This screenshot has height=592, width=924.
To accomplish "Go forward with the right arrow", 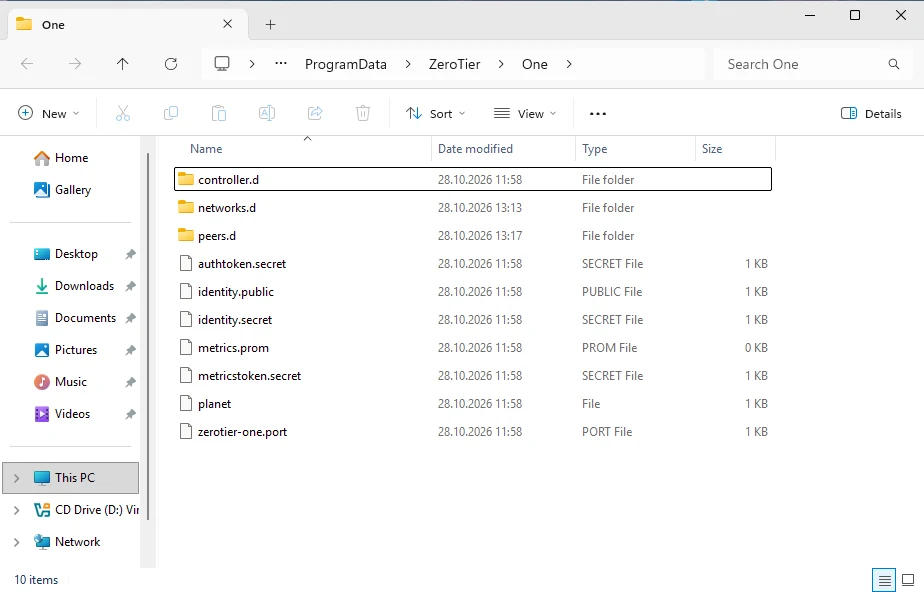I will point(75,64).
